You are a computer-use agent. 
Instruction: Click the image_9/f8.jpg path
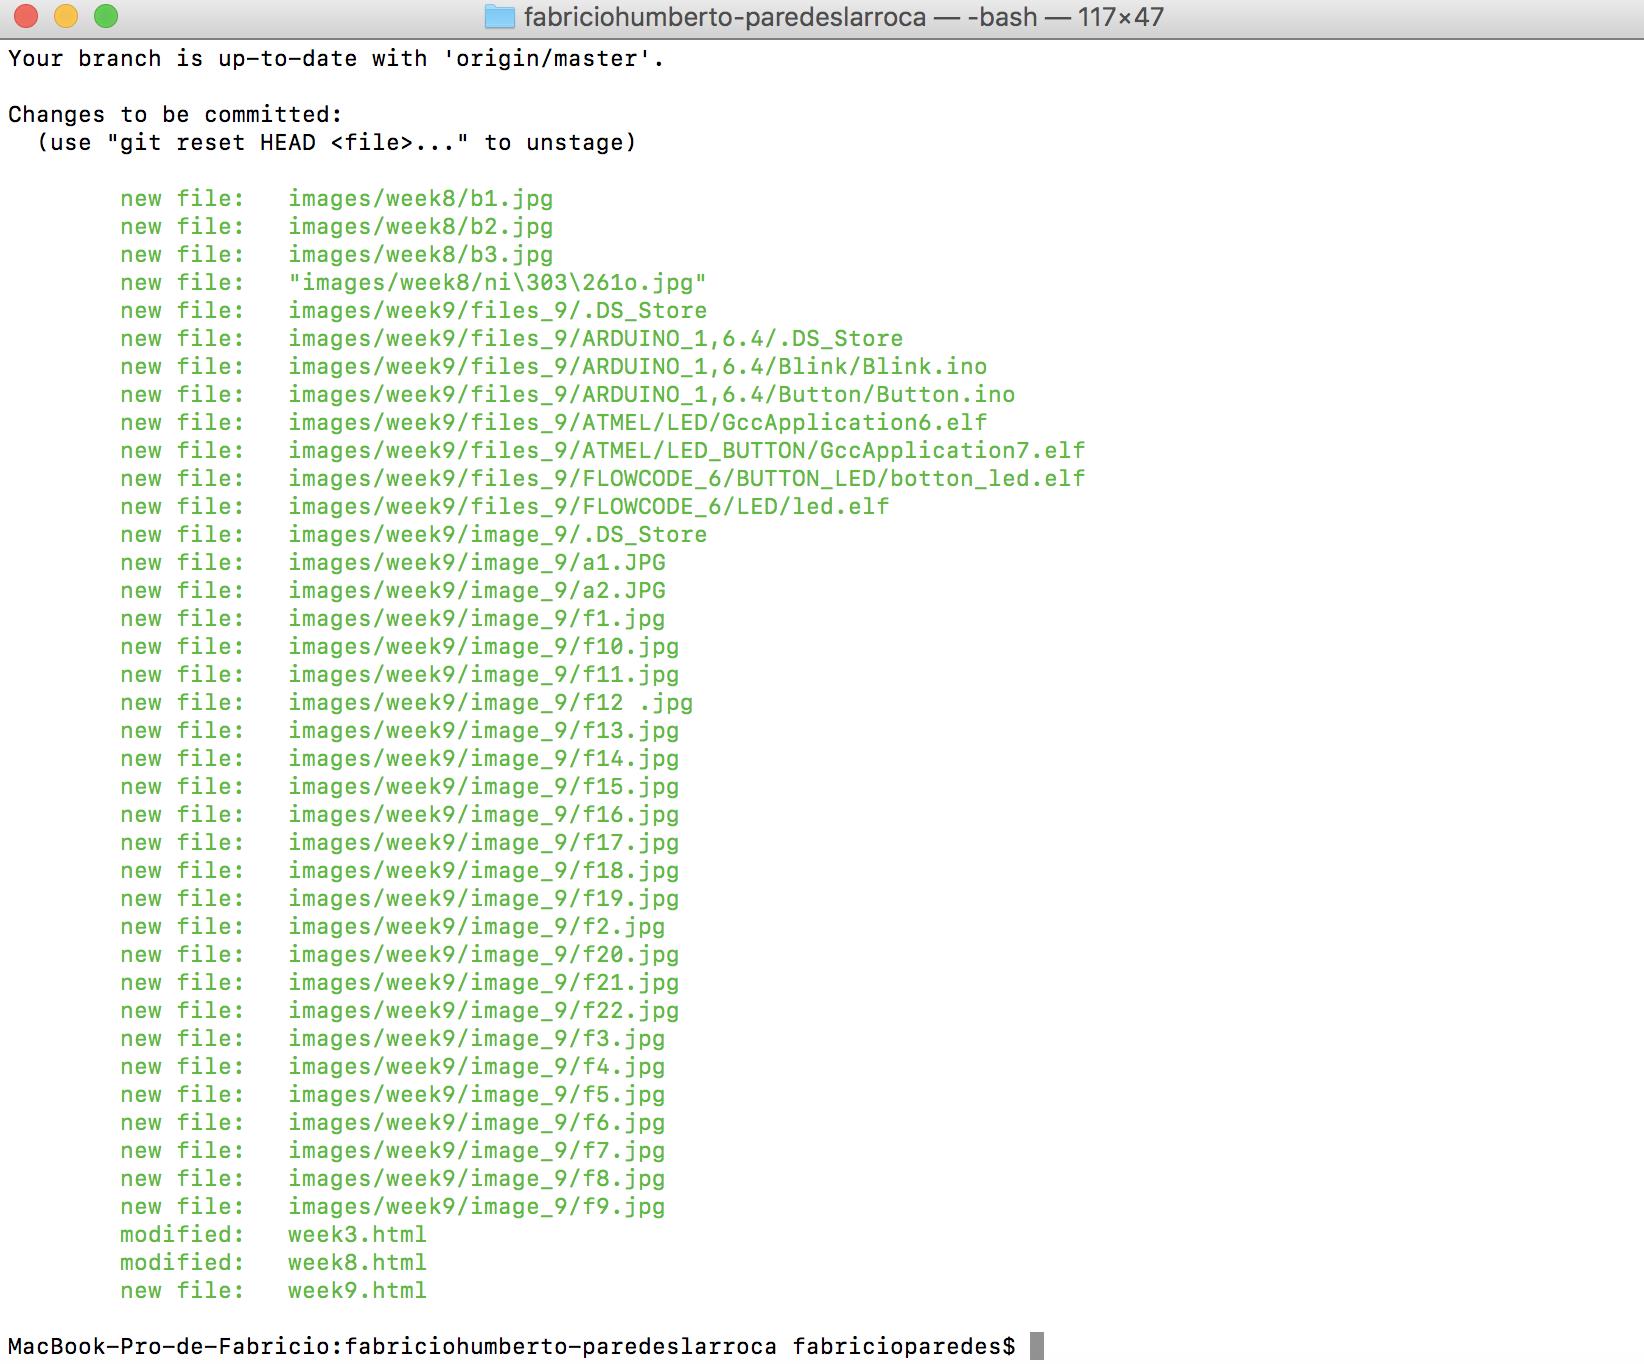477,1179
